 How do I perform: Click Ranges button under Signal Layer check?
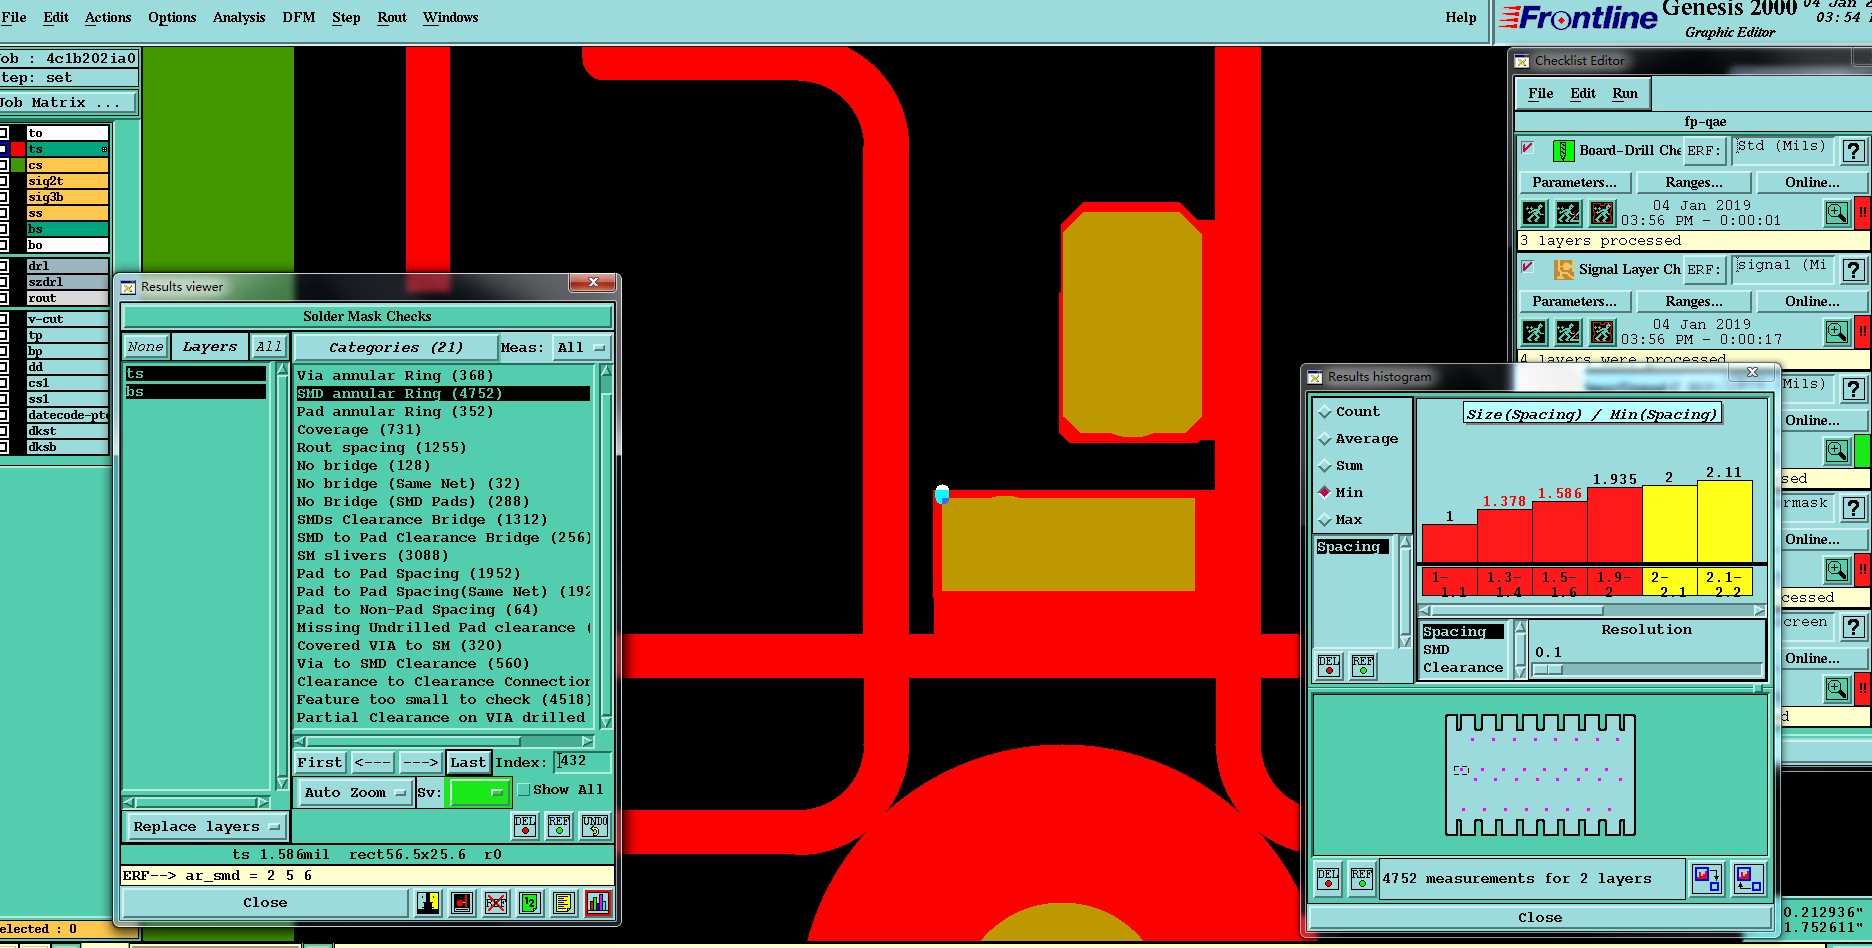(x=1694, y=301)
